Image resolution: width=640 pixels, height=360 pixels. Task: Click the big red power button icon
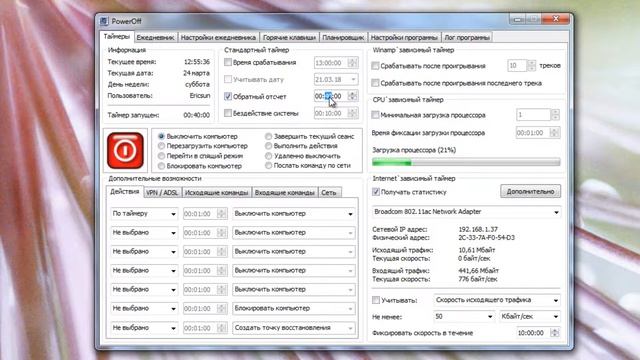(x=125, y=150)
